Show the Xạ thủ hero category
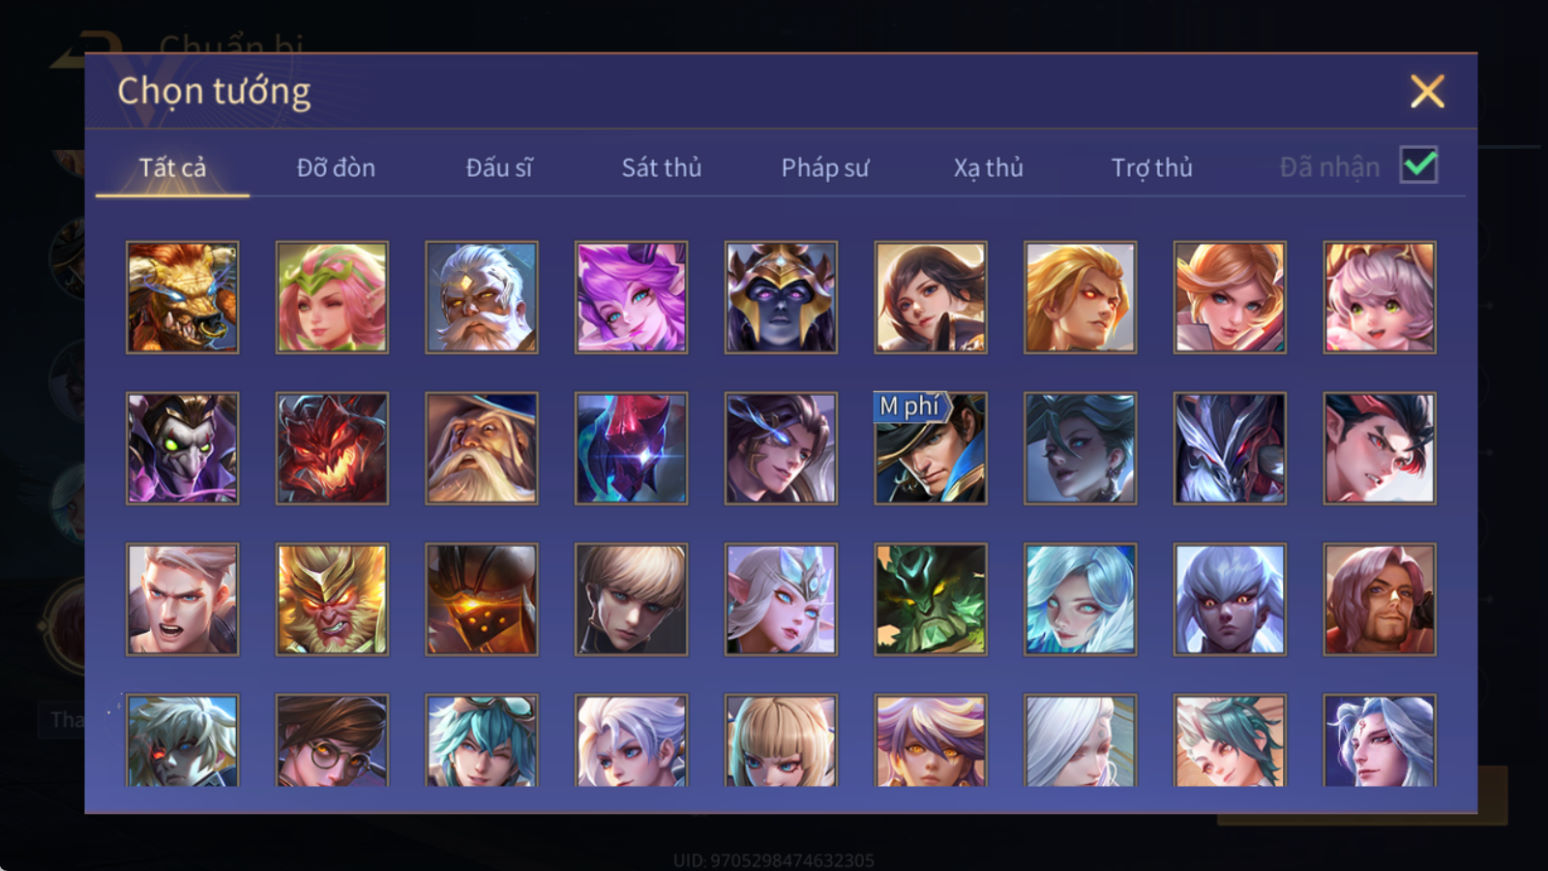The height and width of the screenshot is (871, 1548). point(988,167)
